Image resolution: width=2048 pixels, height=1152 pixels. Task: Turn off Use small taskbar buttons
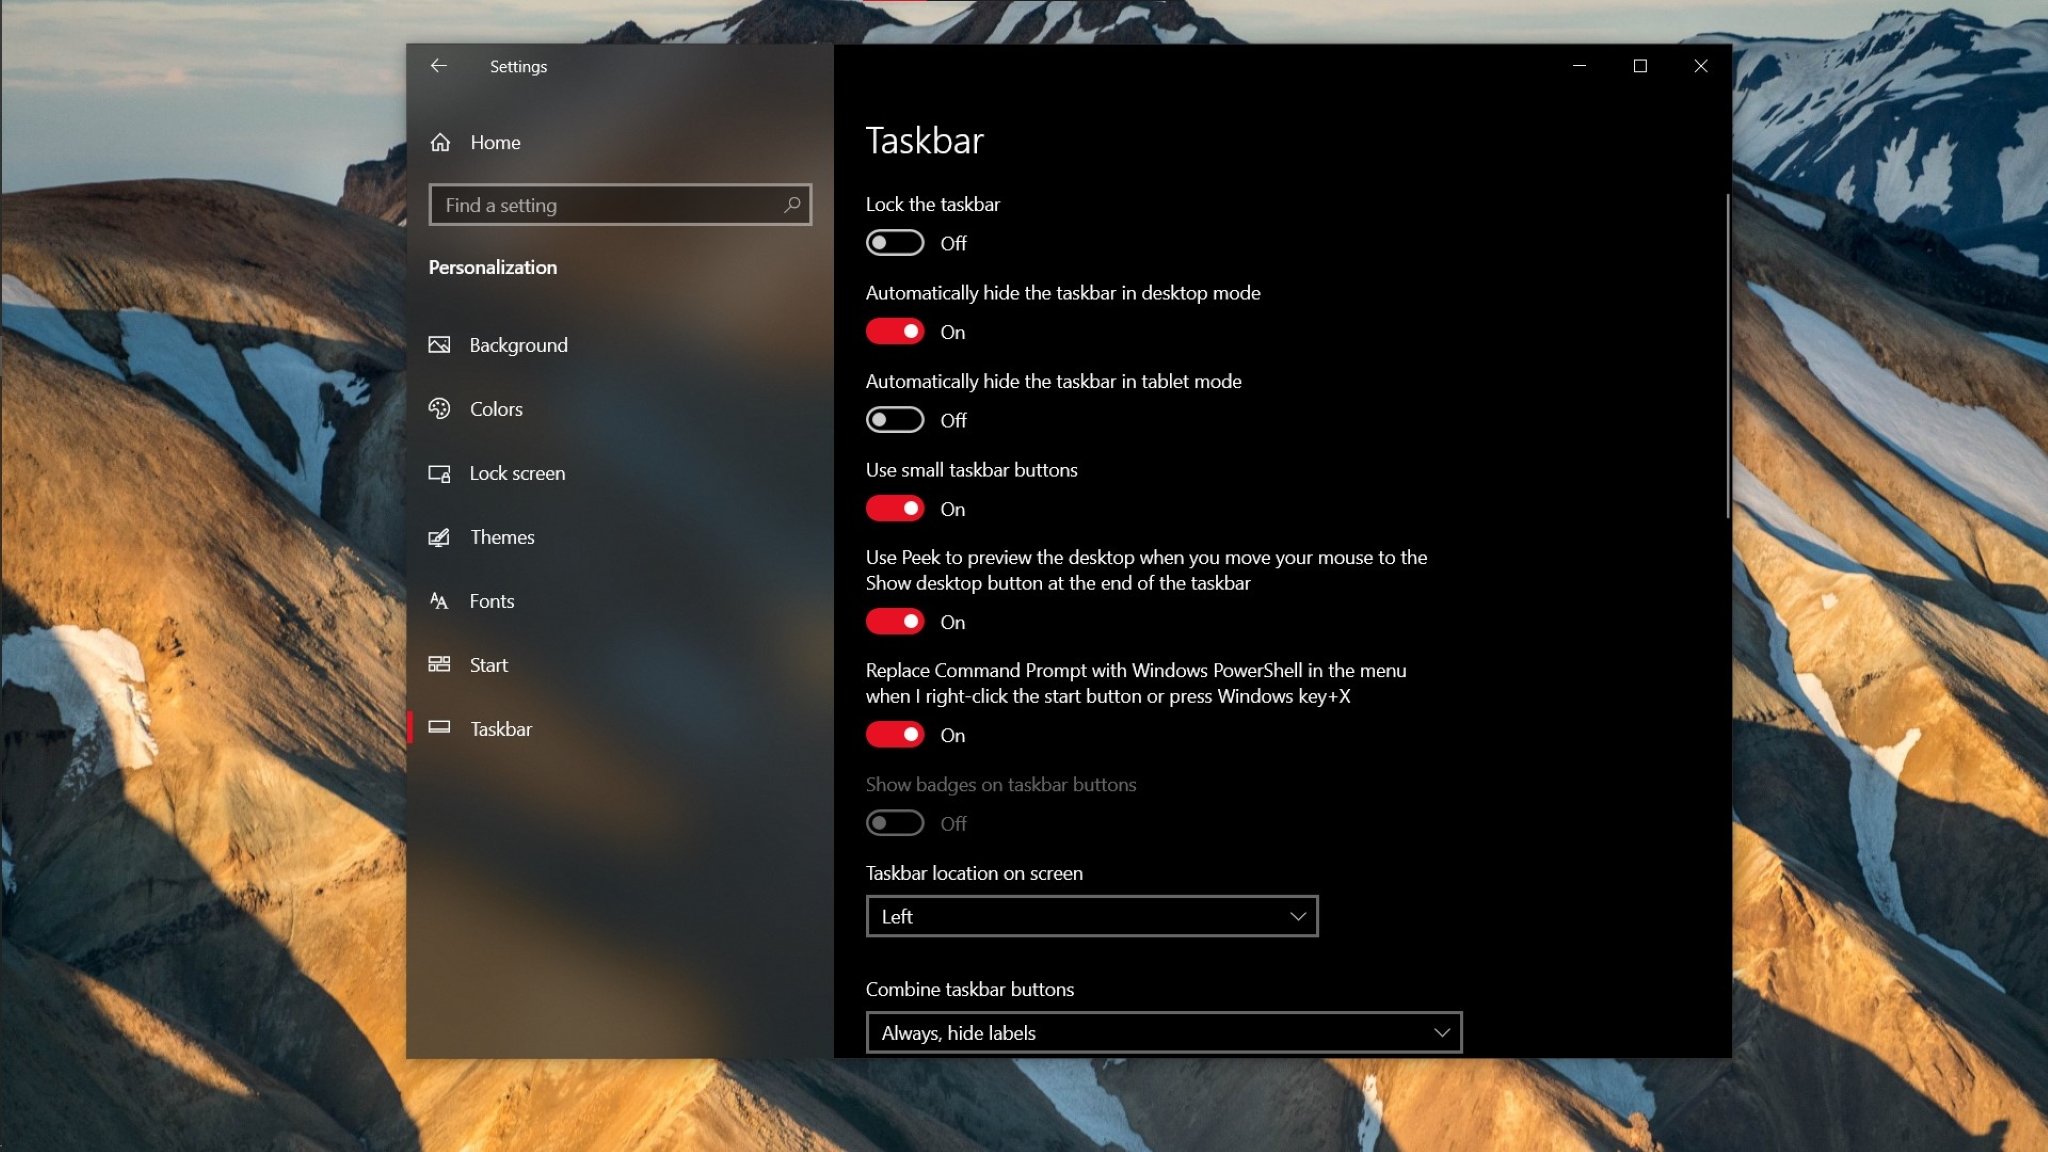pos(894,509)
